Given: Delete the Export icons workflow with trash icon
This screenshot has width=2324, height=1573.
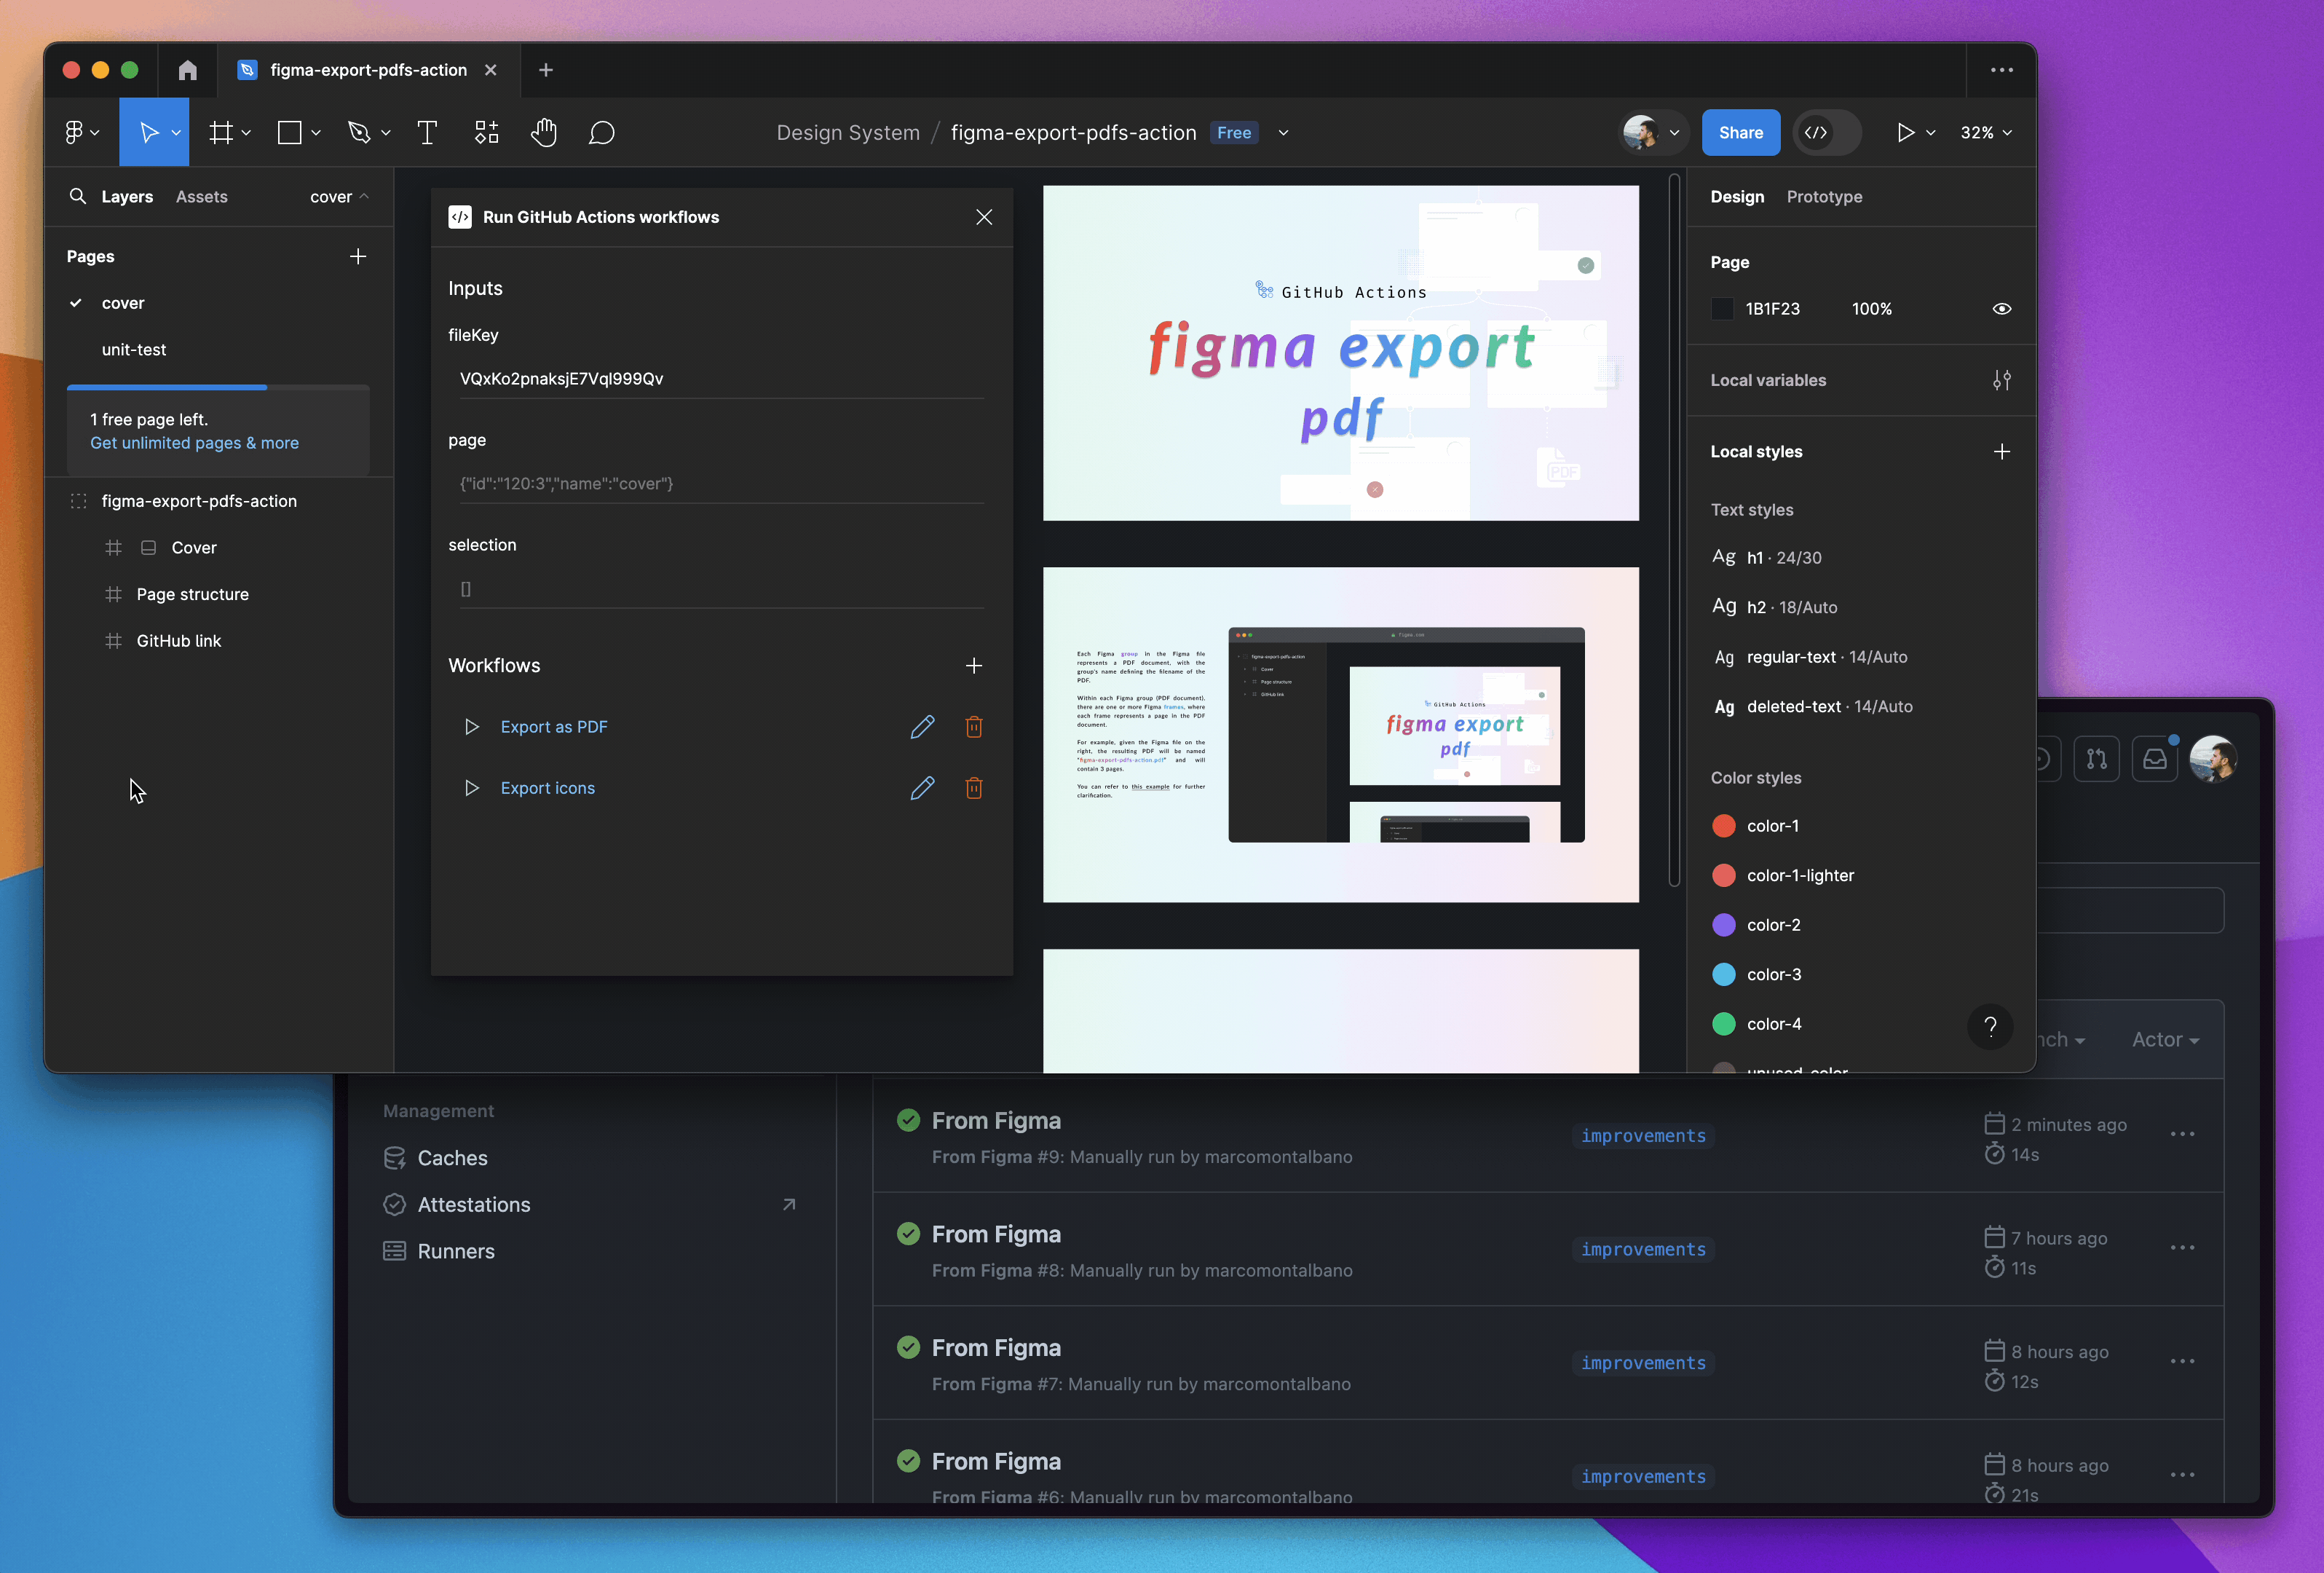Looking at the screenshot, I should pyautogui.click(x=974, y=788).
